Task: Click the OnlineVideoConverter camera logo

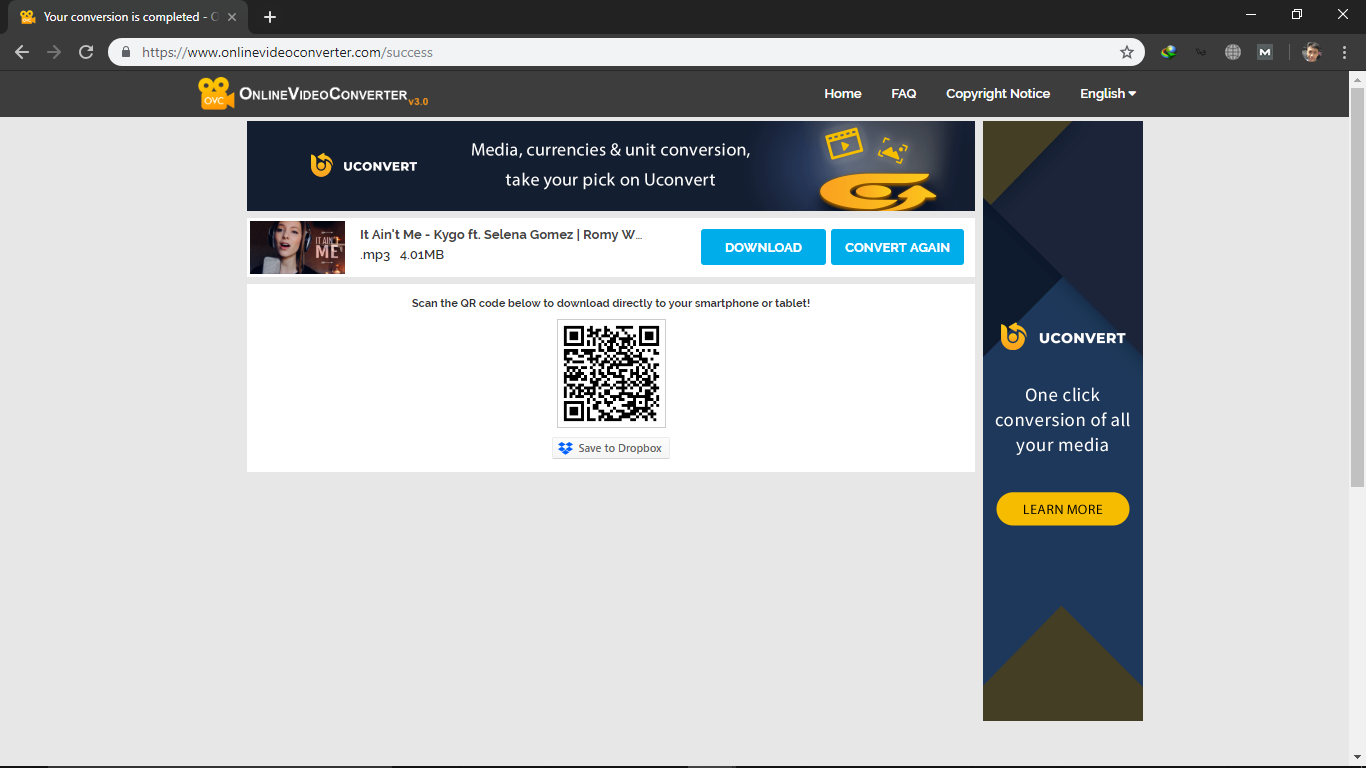Action: (215, 93)
